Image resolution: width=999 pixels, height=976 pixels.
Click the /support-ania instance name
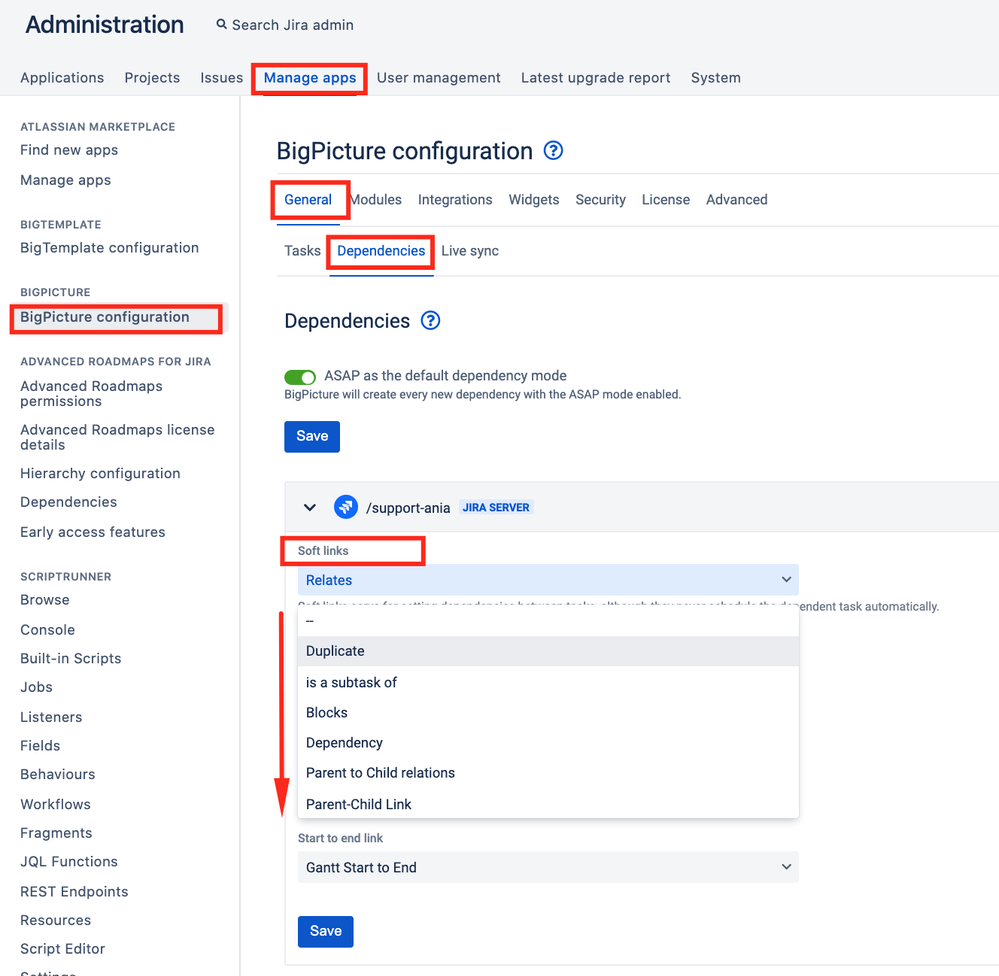click(408, 508)
